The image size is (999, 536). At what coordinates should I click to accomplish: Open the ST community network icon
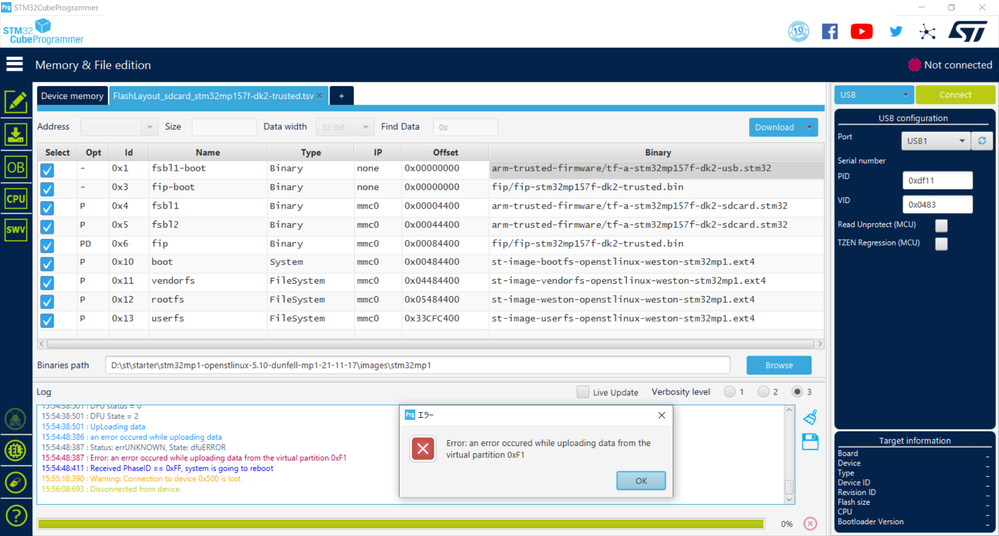click(x=927, y=32)
